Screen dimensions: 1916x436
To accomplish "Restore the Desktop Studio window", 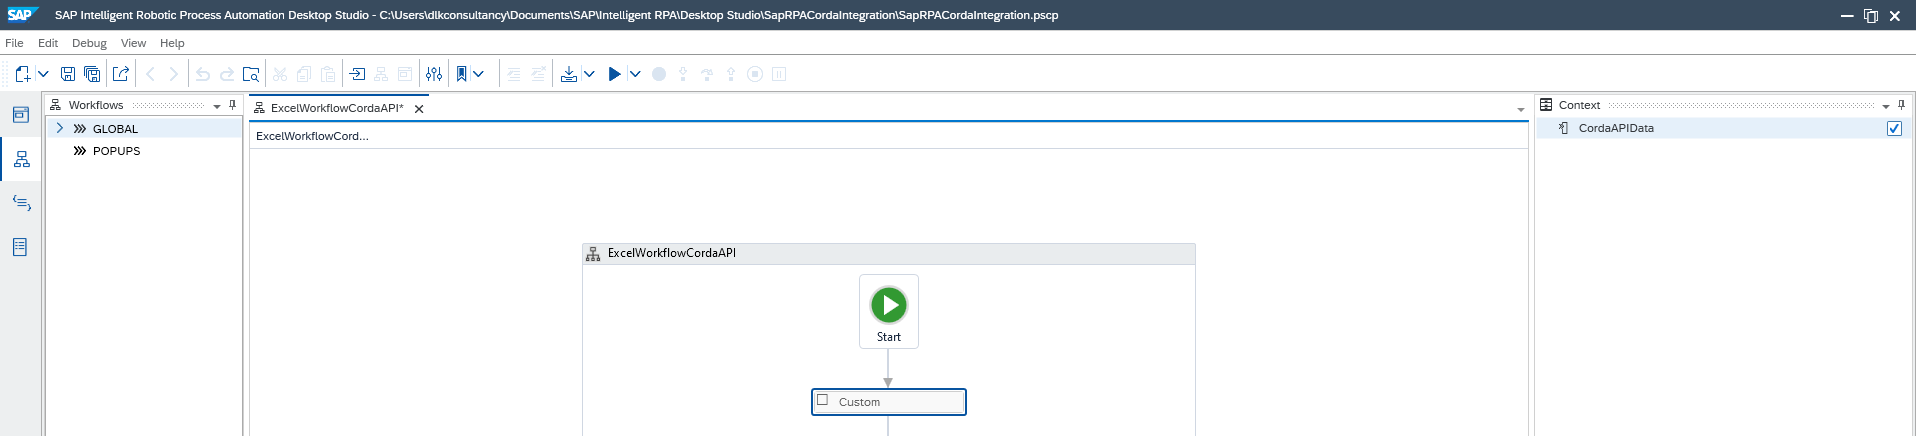I will tap(1870, 15).
